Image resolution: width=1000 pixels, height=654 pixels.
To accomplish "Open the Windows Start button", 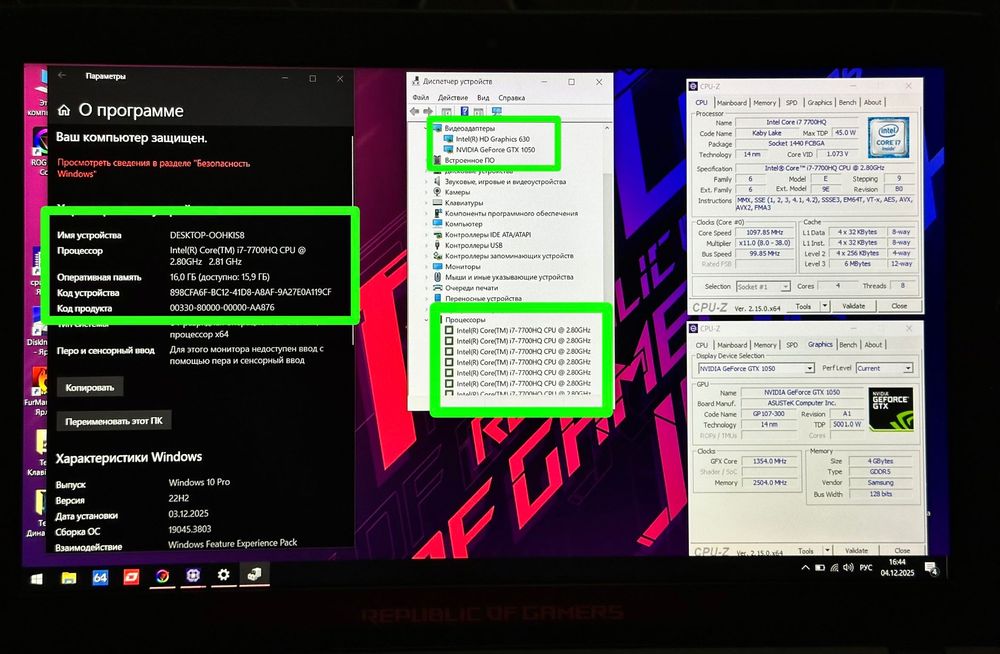I will (x=37, y=578).
